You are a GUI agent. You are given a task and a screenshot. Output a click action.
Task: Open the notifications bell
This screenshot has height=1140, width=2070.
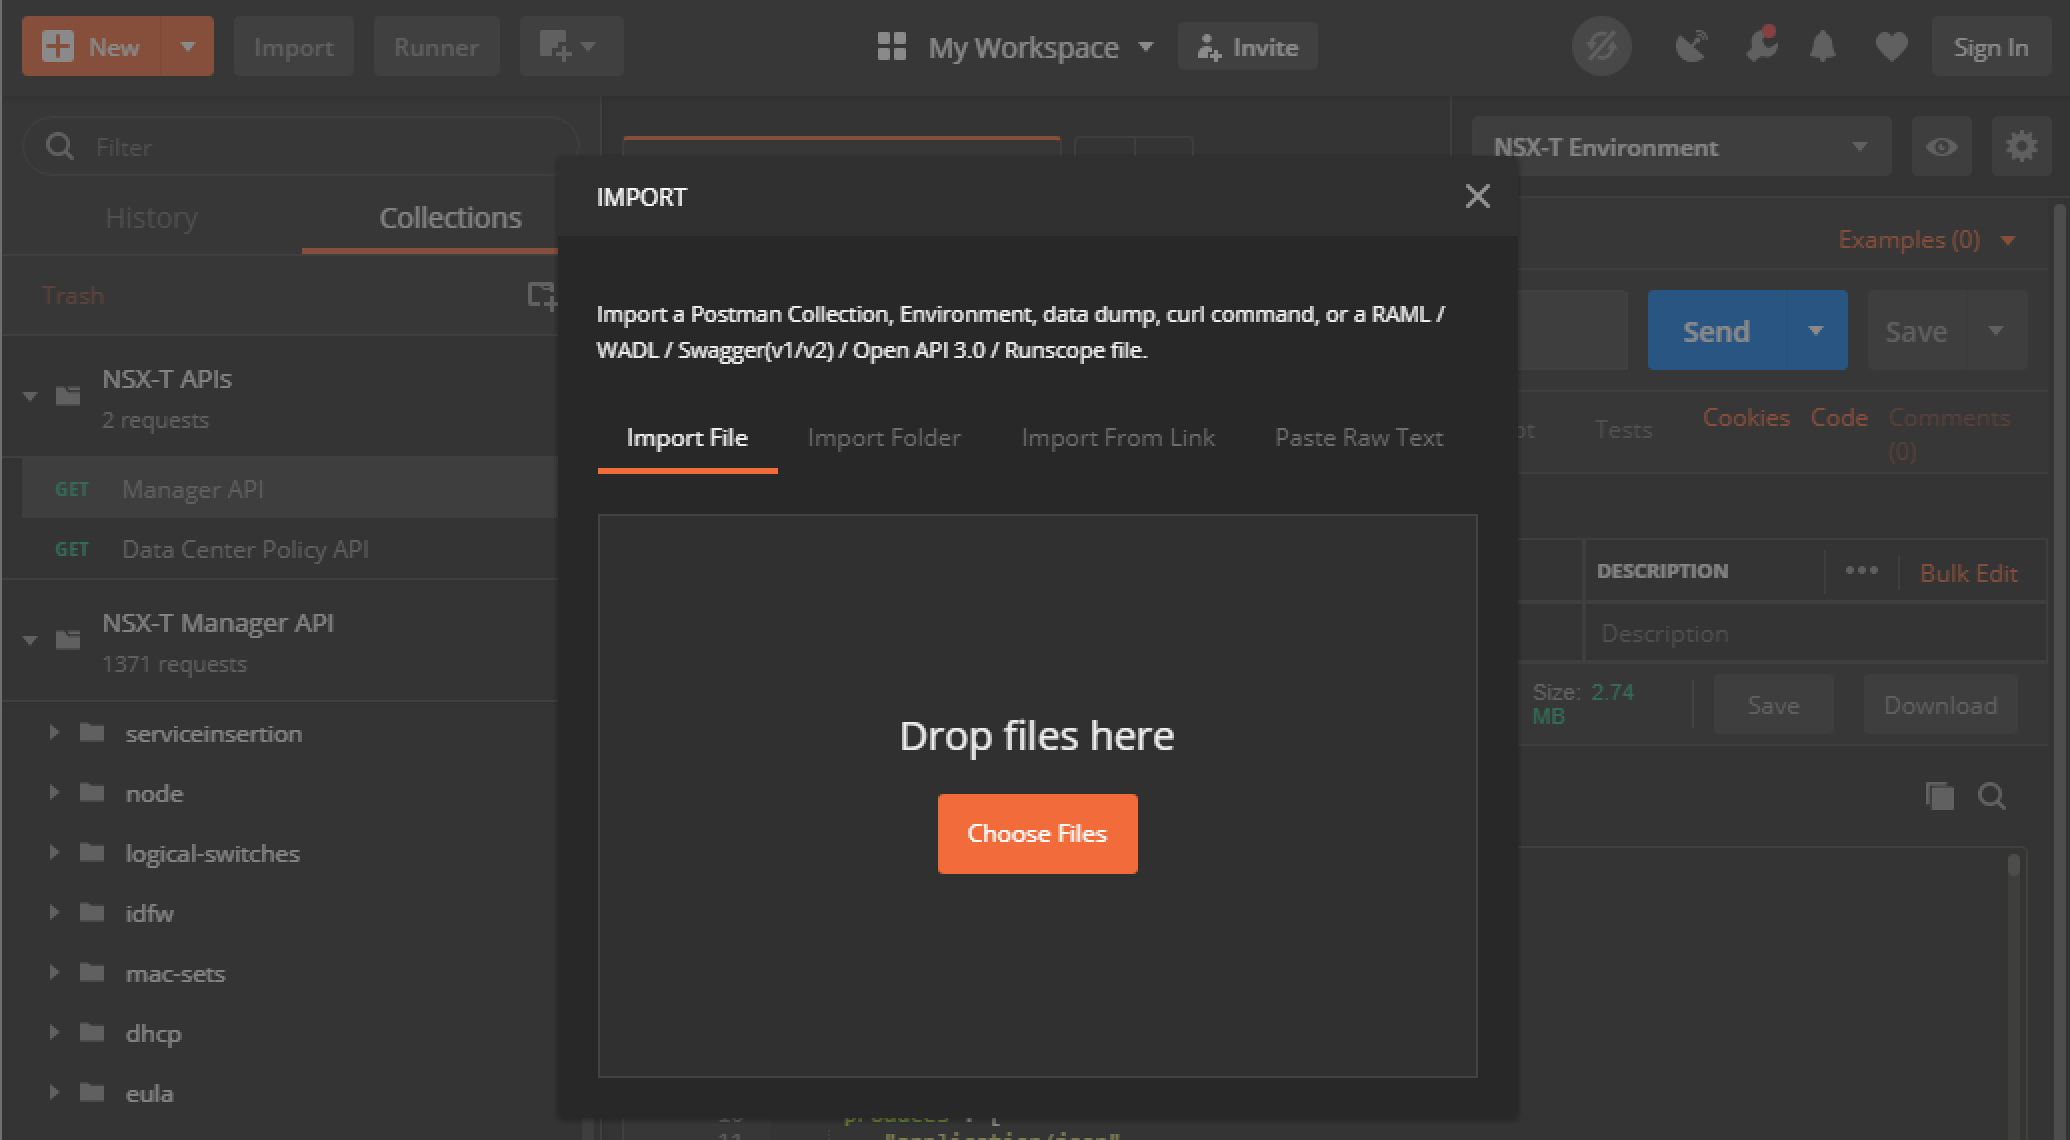1823,47
